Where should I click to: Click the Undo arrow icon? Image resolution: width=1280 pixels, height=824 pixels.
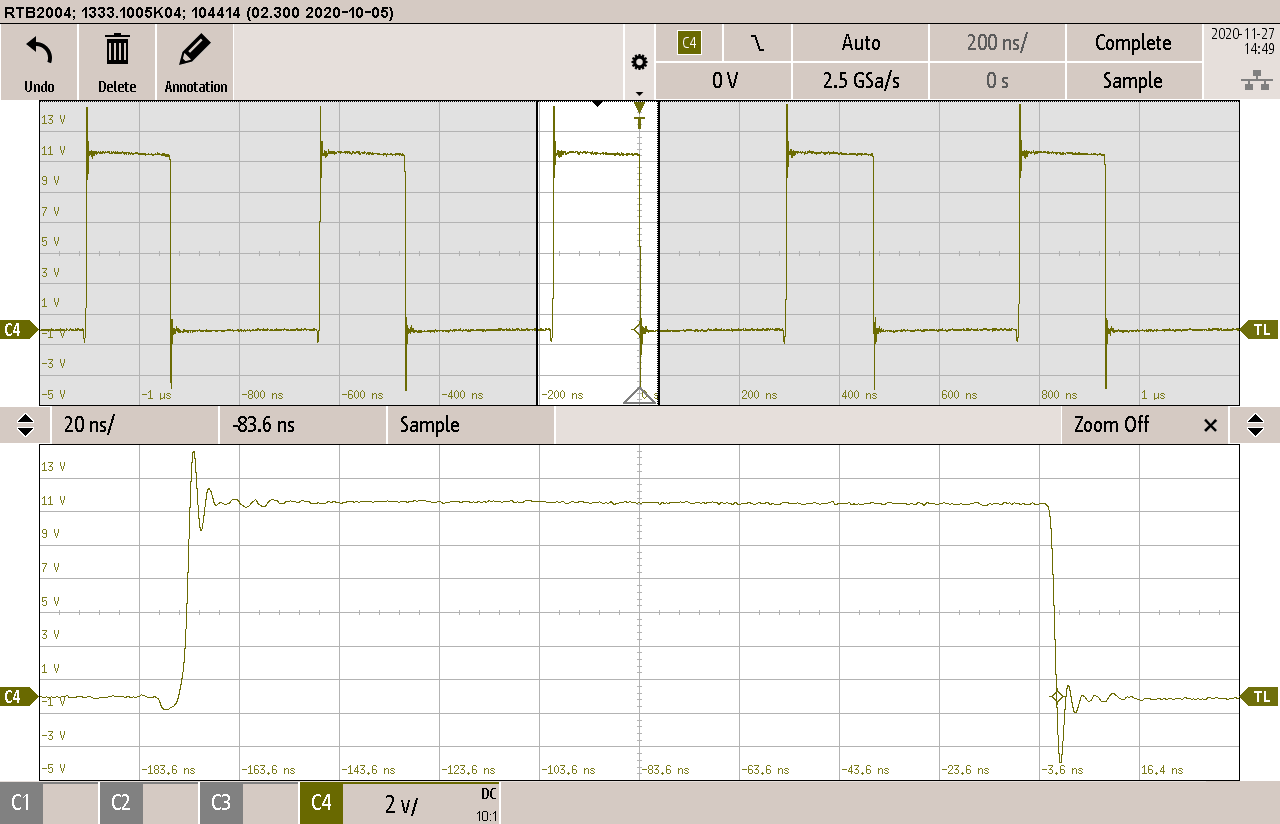point(39,50)
